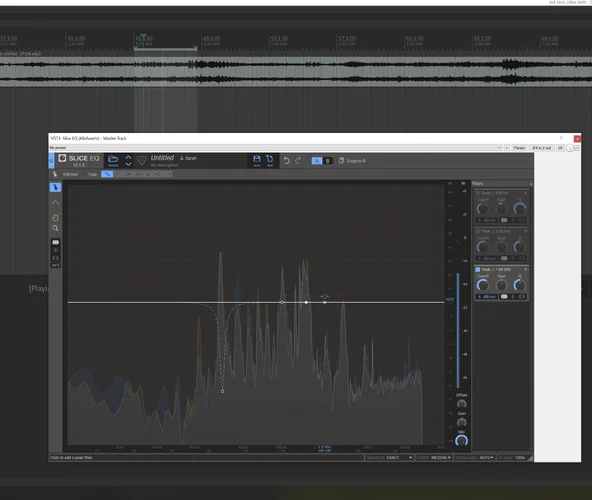Open the Spectrum EXACT dropdown

389,458
